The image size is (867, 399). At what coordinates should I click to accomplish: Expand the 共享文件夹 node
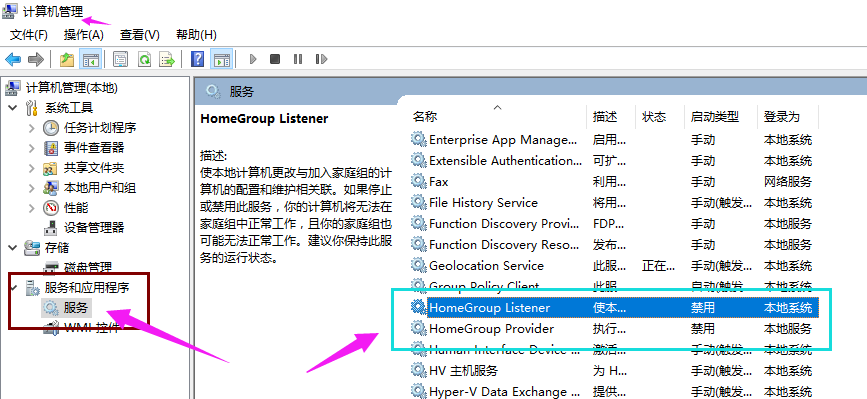point(32,168)
